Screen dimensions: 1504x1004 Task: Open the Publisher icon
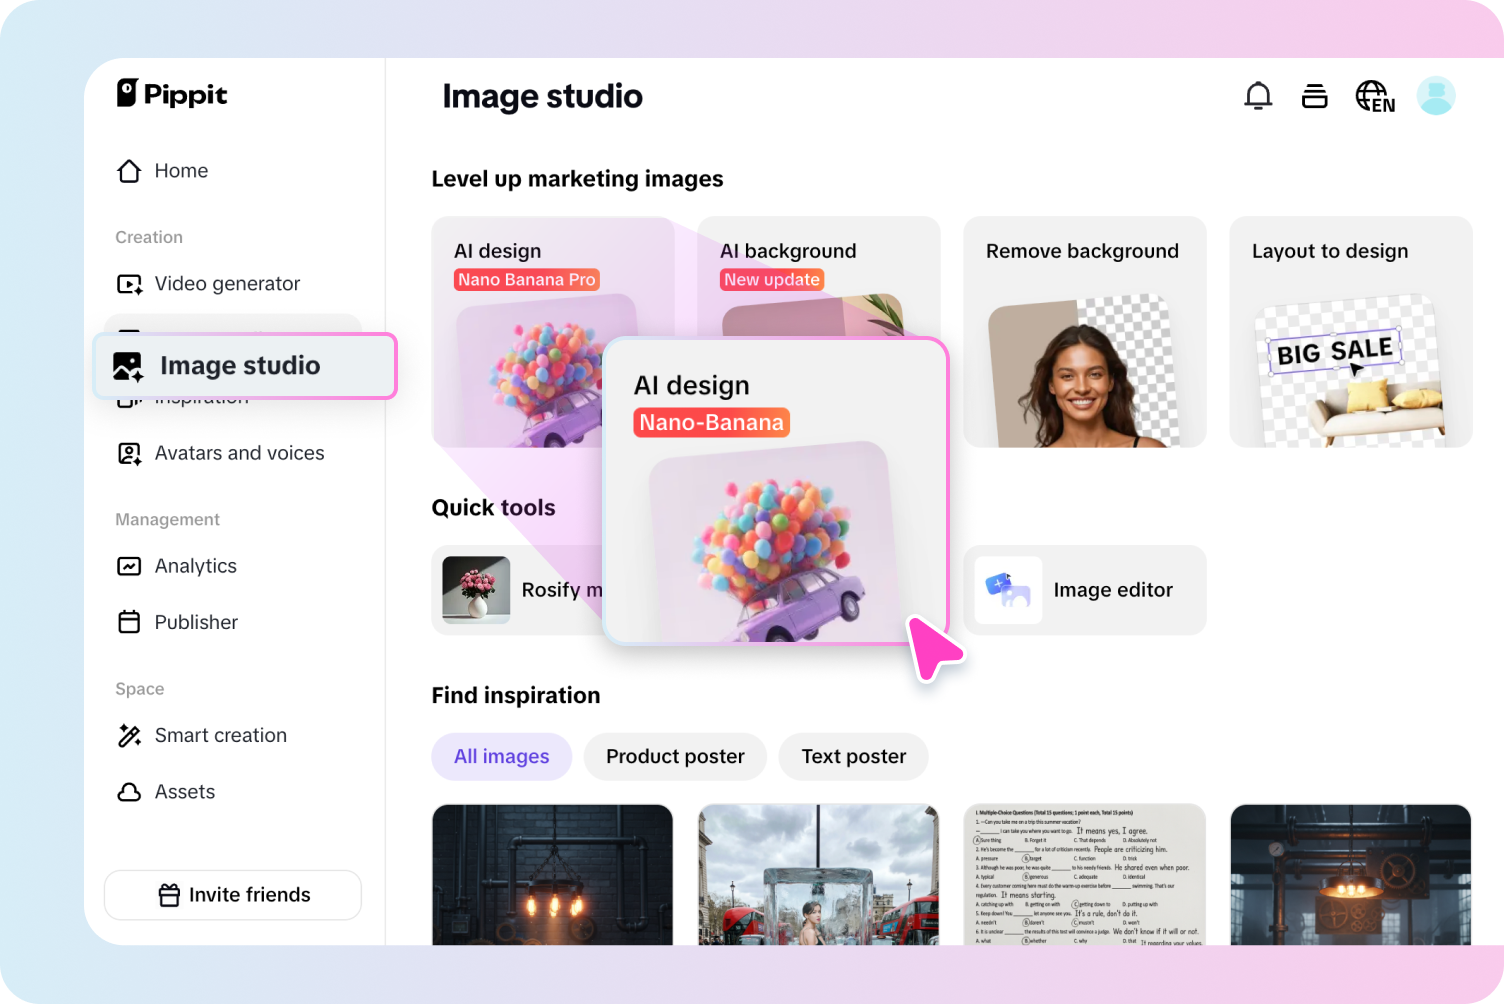pyautogui.click(x=129, y=622)
